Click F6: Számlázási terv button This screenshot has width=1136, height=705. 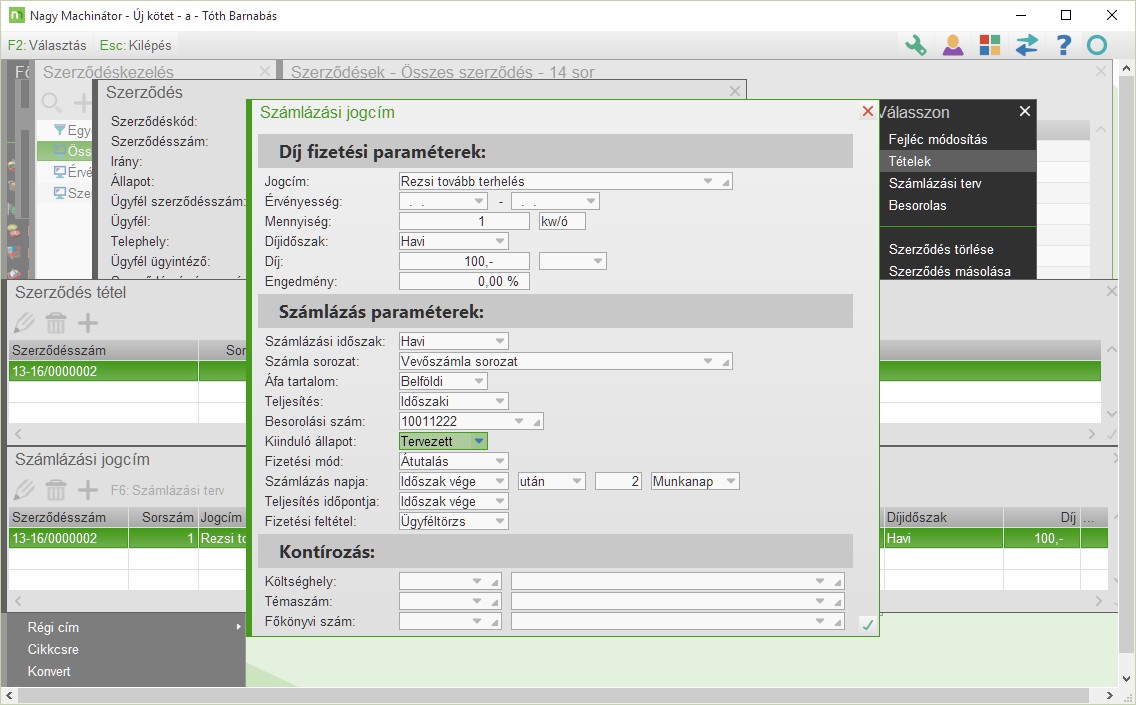(167, 491)
